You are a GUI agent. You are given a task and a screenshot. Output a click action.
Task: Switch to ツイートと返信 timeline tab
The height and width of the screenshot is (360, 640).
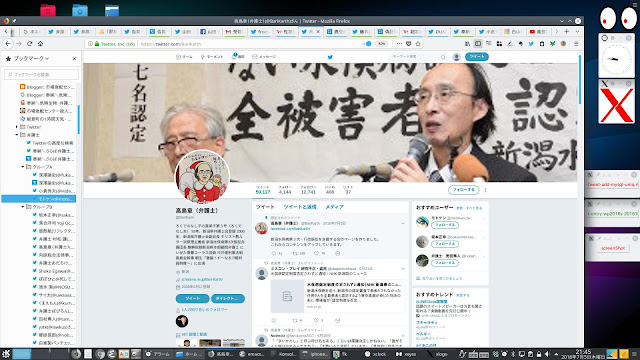click(300, 207)
